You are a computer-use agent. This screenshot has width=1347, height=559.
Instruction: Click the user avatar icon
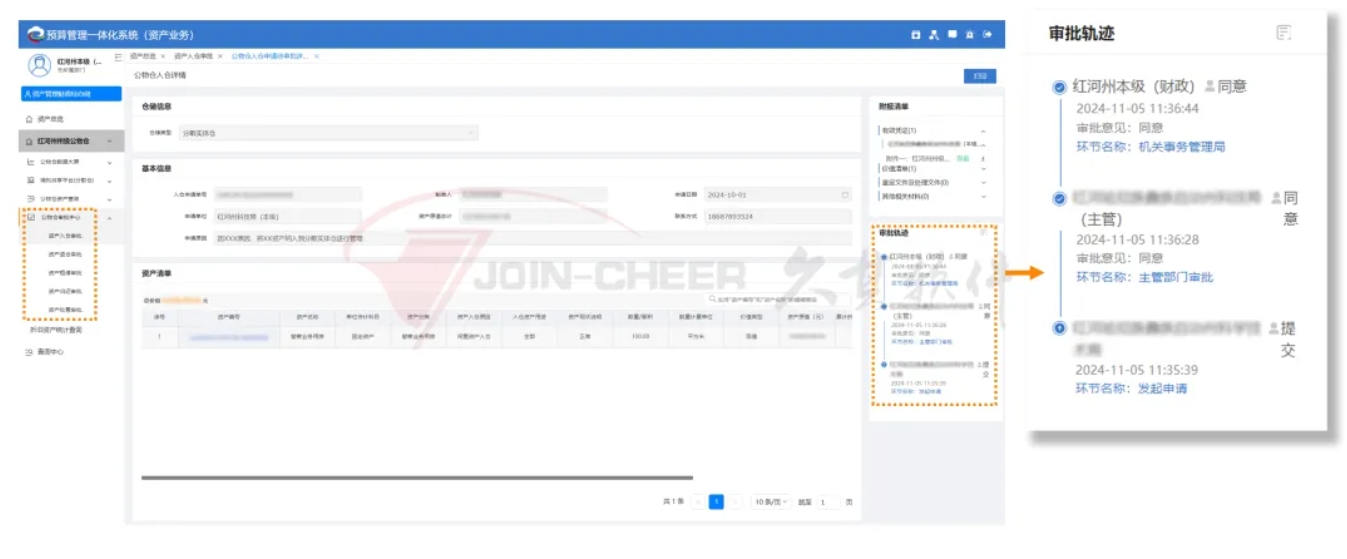[x=39, y=65]
